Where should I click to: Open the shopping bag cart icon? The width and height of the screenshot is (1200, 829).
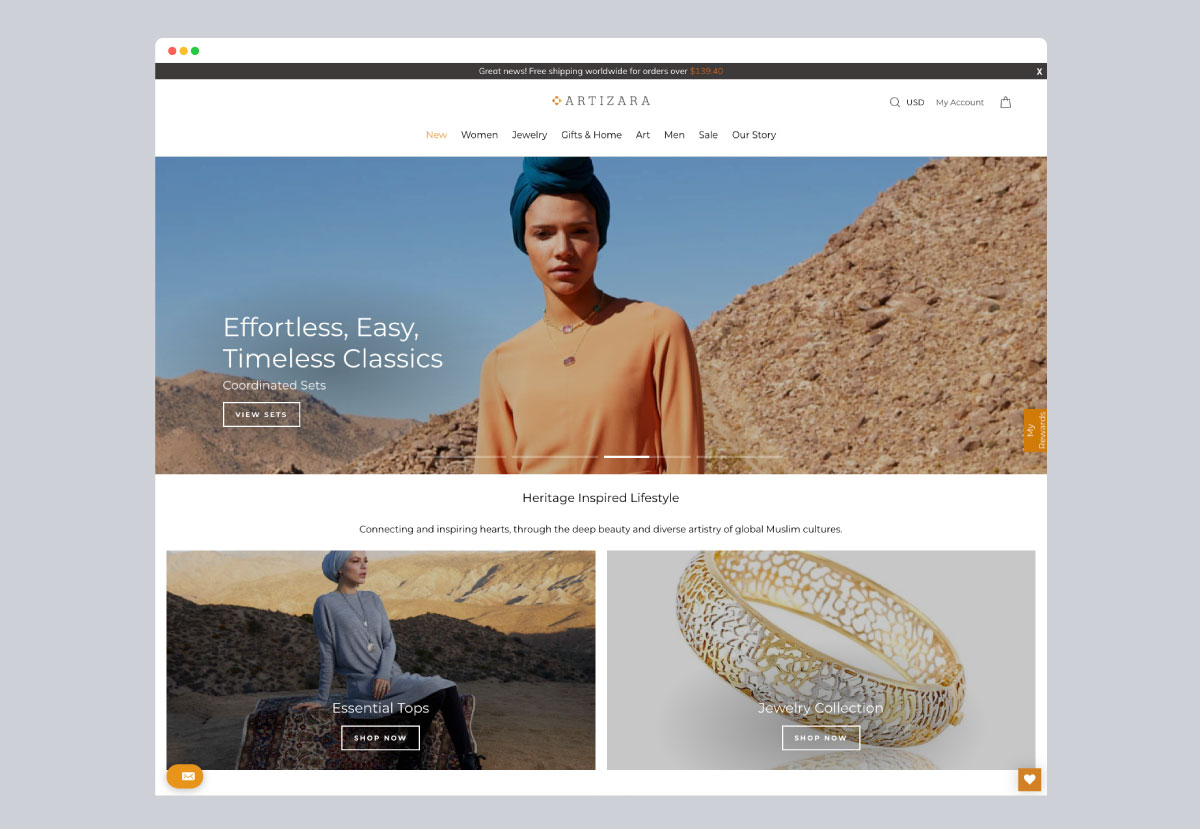(x=1005, y=102)
